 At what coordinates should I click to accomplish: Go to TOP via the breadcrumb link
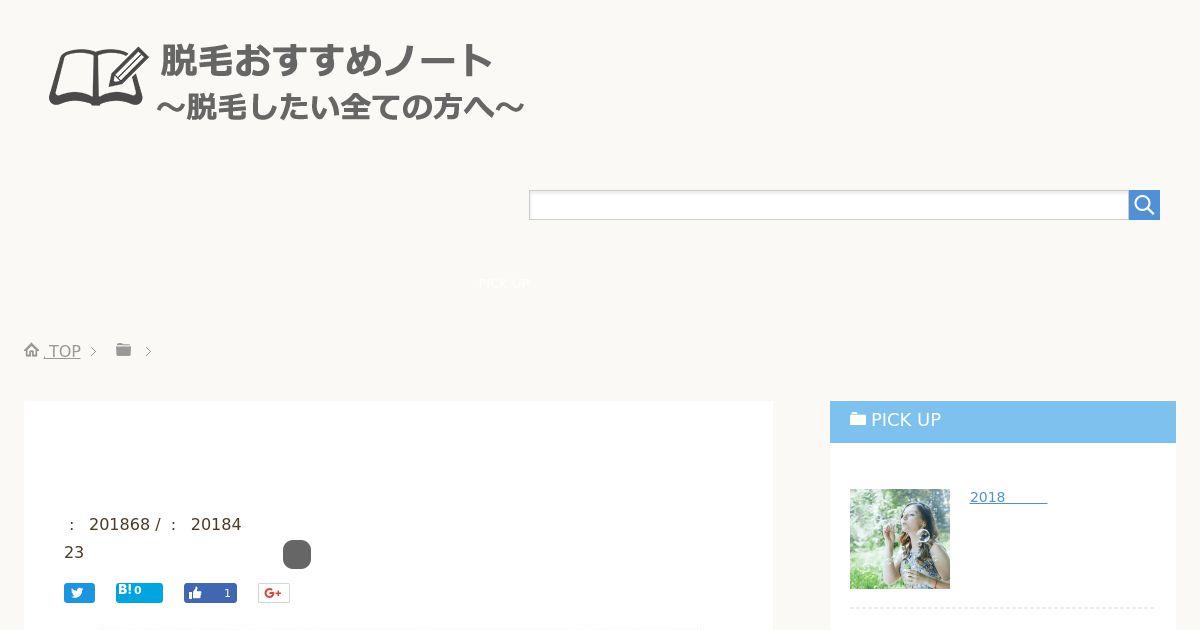point(64,351)
